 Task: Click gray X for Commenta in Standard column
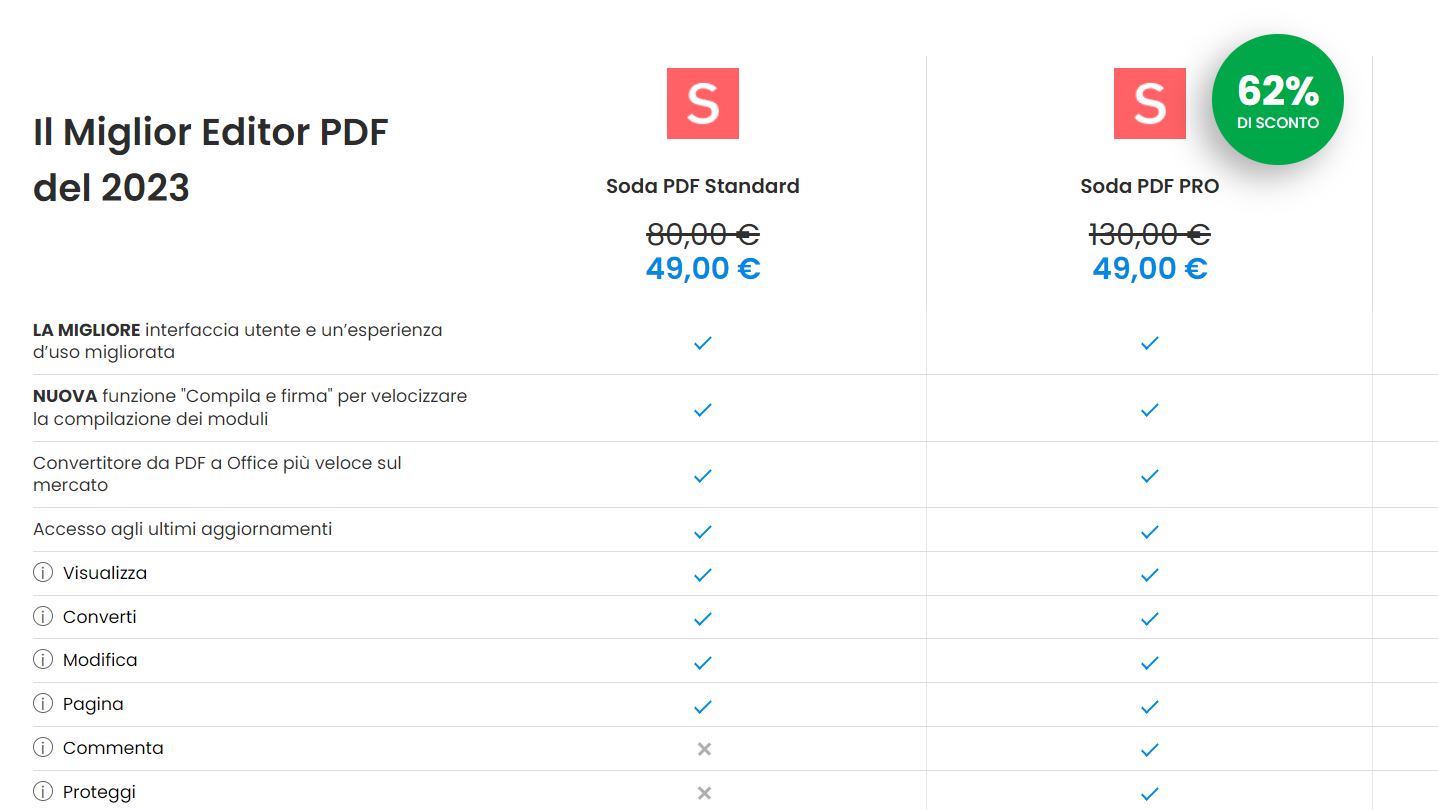pyautogui.click(x=703, y=749)
